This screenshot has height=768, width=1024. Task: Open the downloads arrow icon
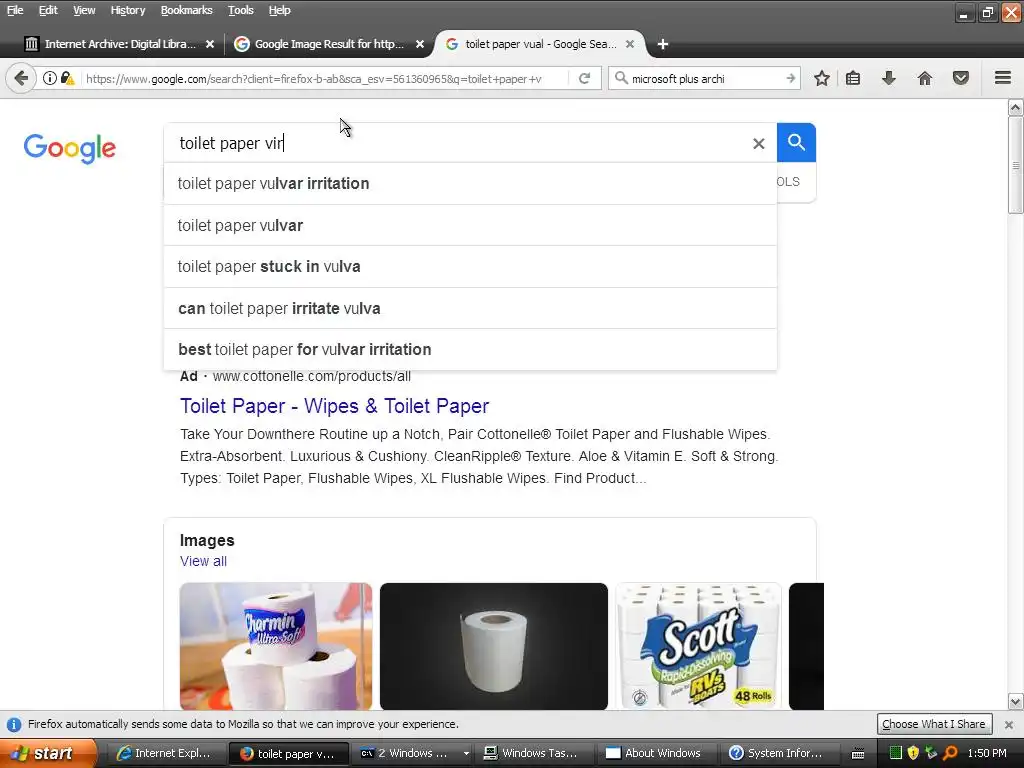[888, 78]
